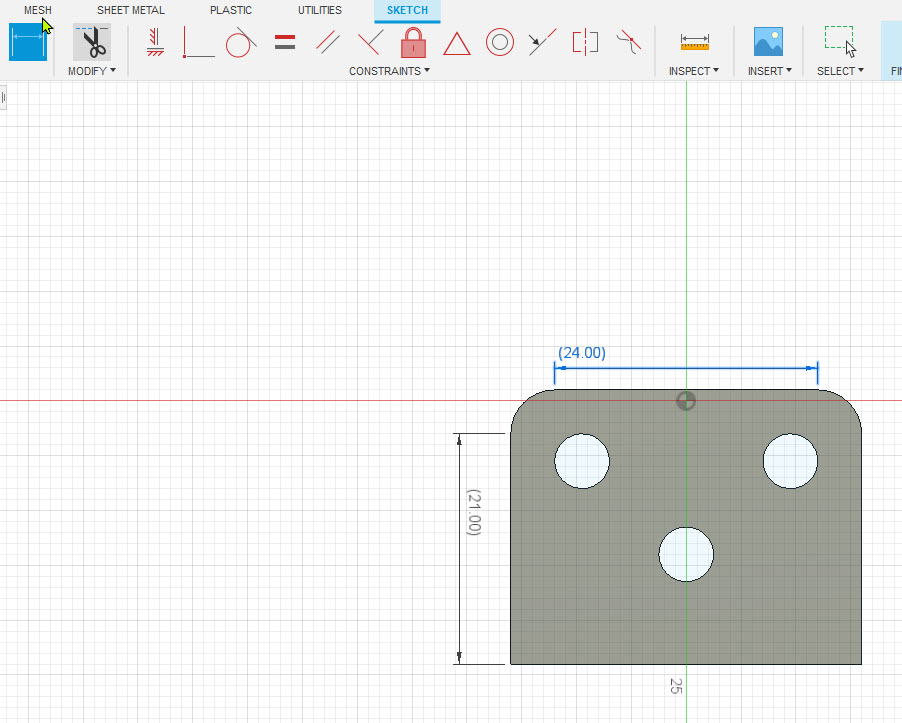Image resolution: width=902 pixels, height=723 pixels.
Task: Select the Concentric constraint
Action: 499,43
